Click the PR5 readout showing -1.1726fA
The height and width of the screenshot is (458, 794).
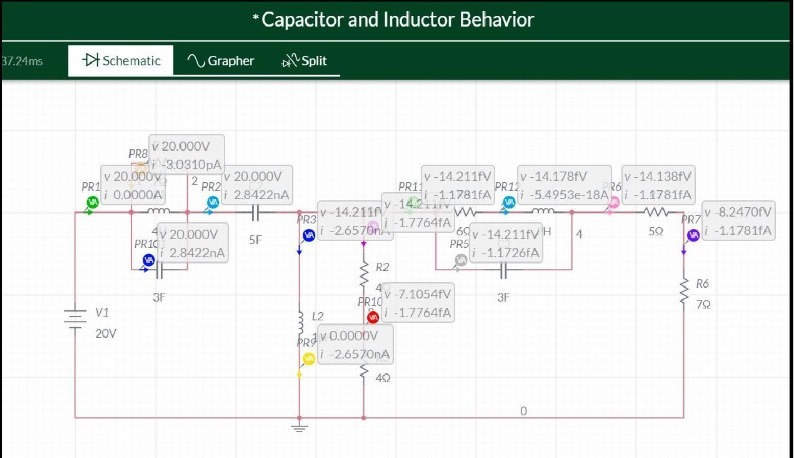click(506, 243)
